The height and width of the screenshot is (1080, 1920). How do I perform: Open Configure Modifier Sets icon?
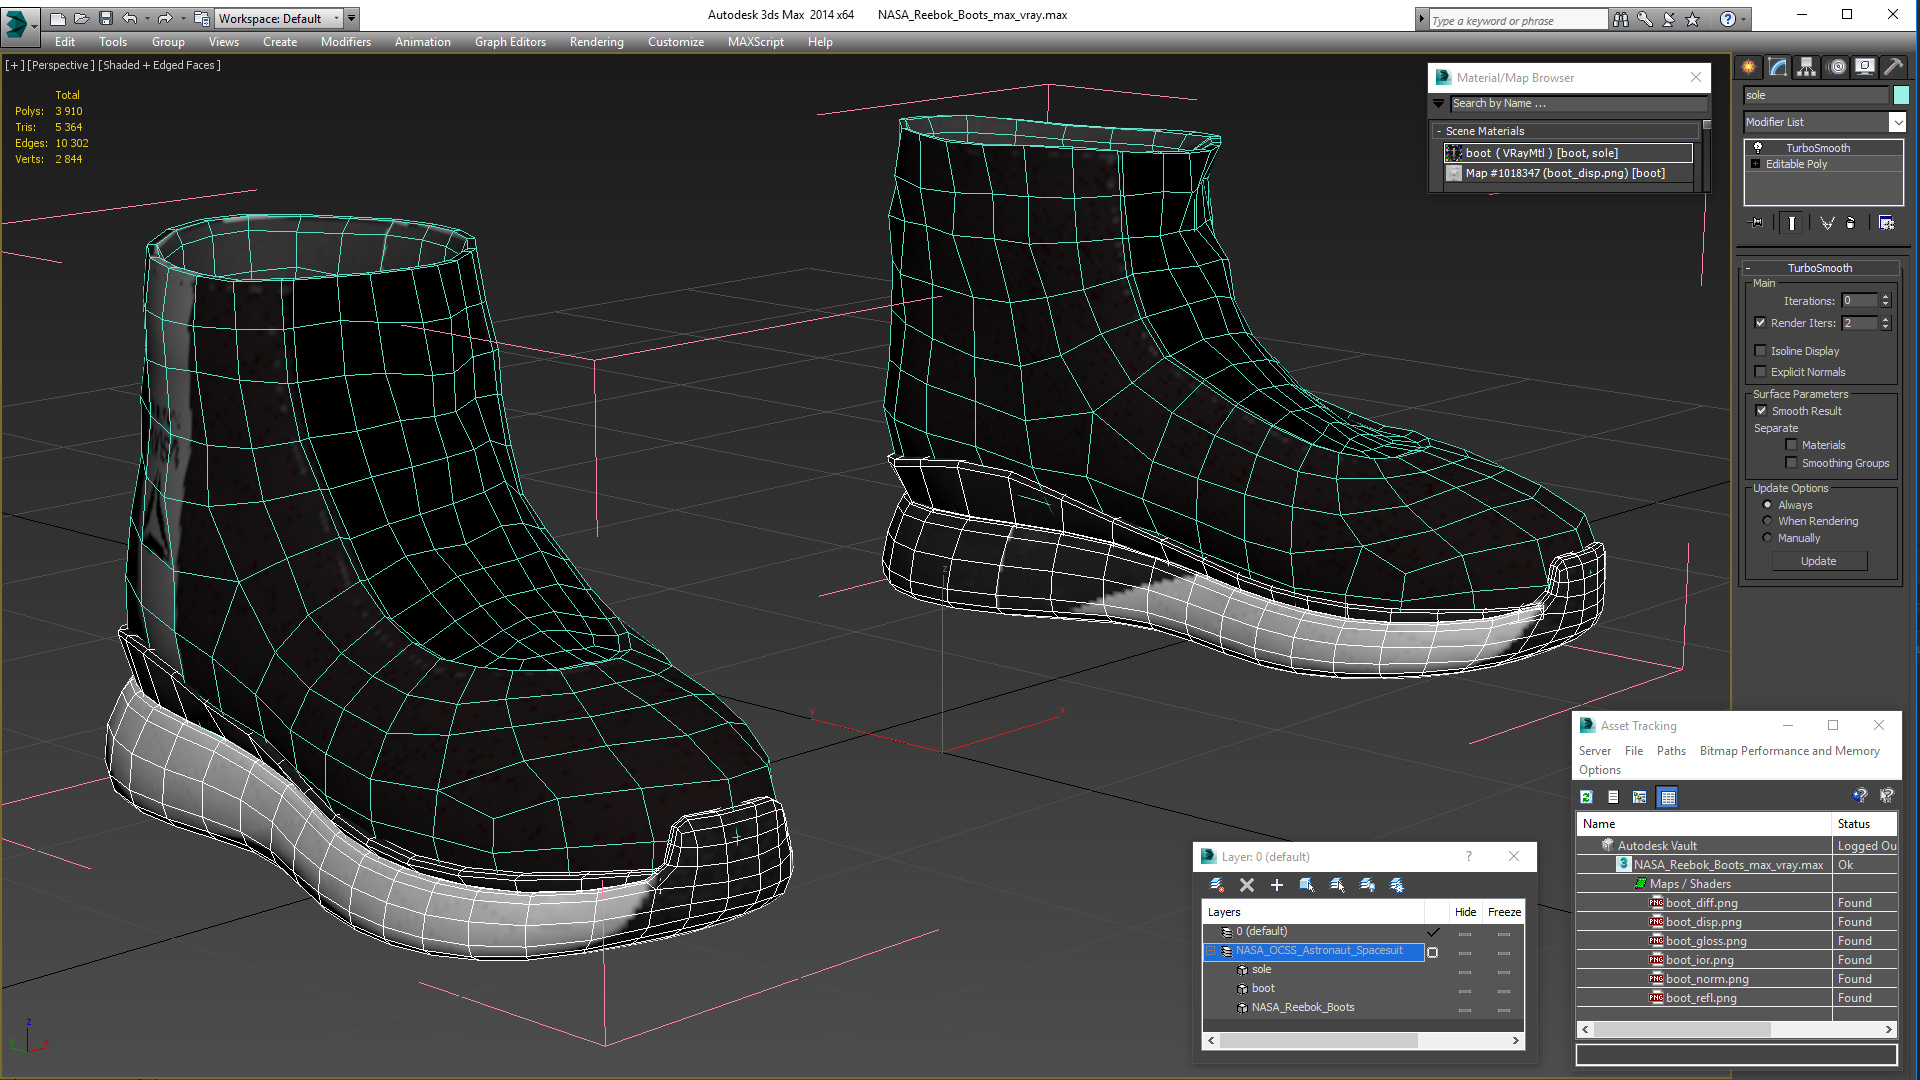click(1886, 223)
